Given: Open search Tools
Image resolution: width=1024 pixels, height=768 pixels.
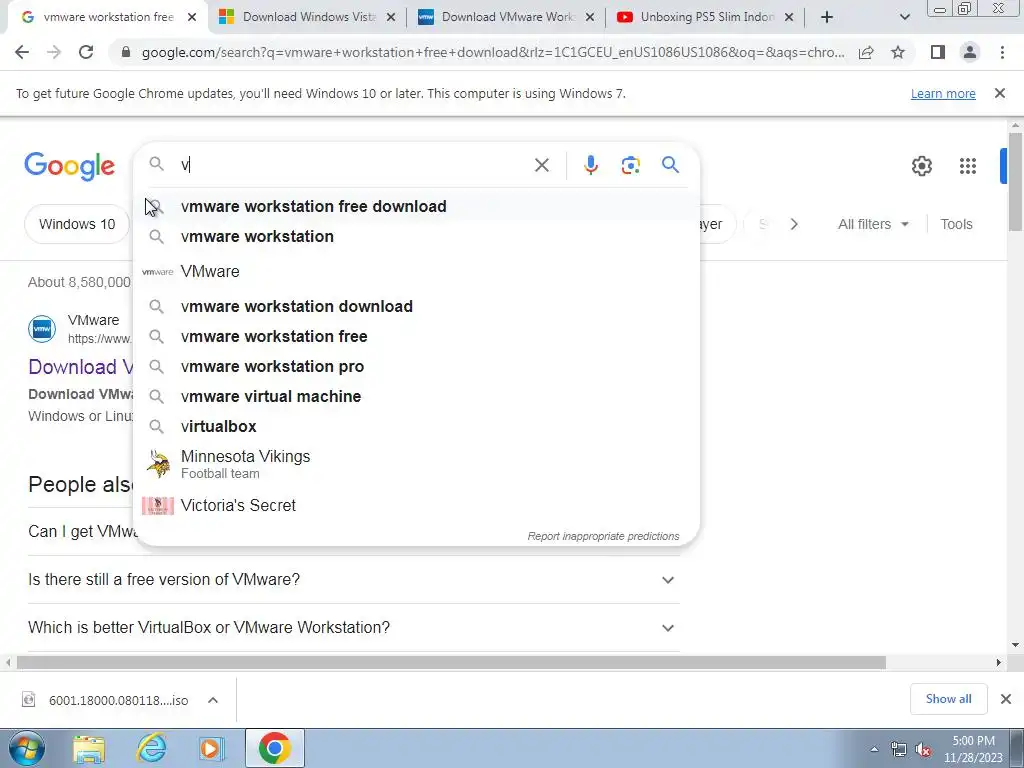Looking at the screenshot, I should (956, 224).
